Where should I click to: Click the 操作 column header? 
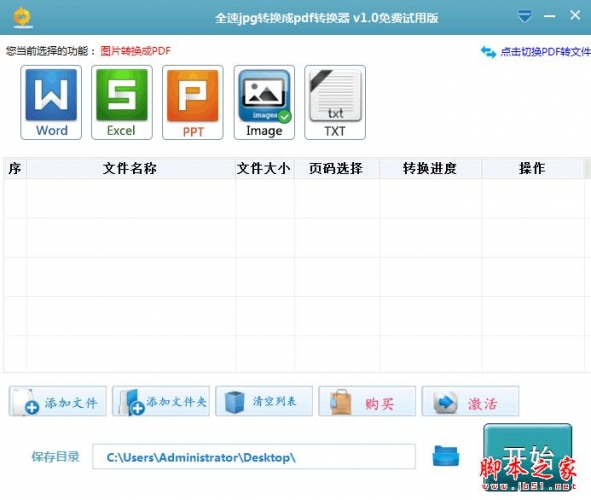tap(533, 168)
